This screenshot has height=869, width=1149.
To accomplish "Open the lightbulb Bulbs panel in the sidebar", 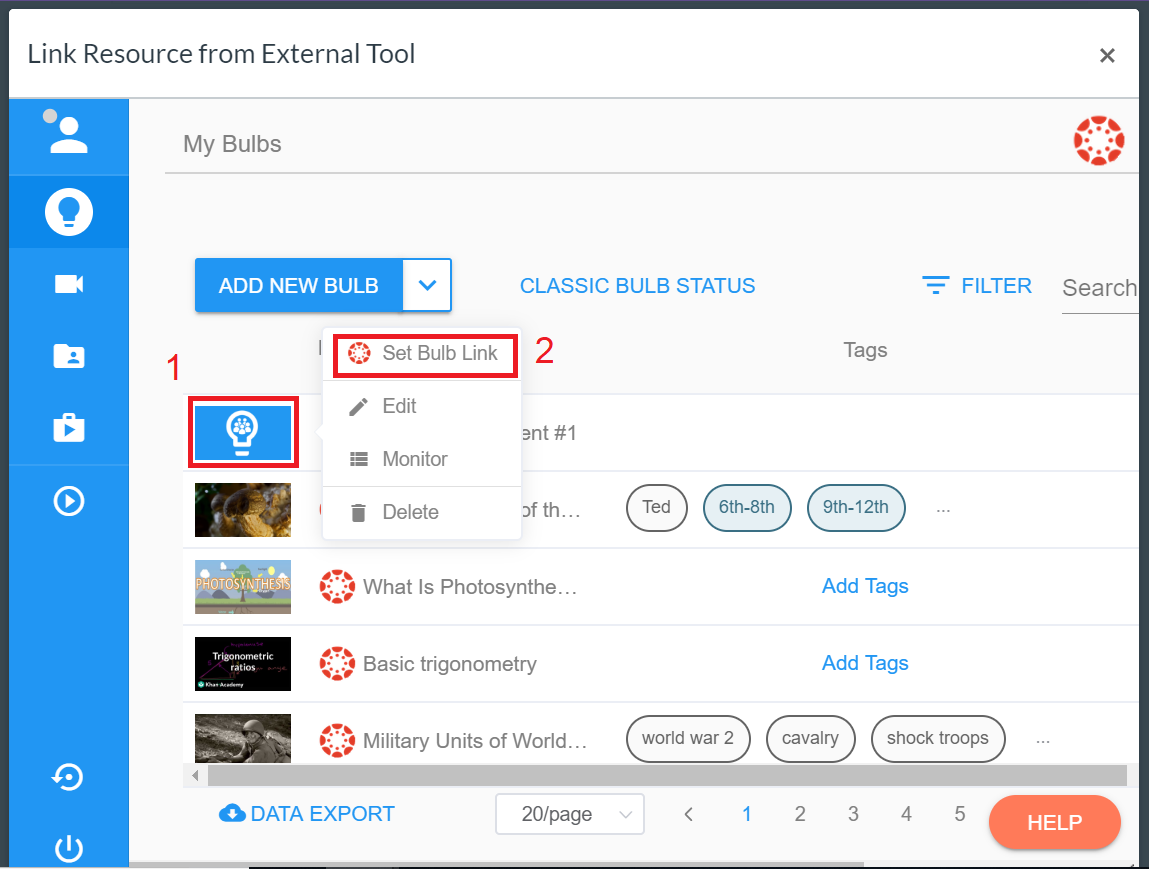I will (x=69, y=211).
